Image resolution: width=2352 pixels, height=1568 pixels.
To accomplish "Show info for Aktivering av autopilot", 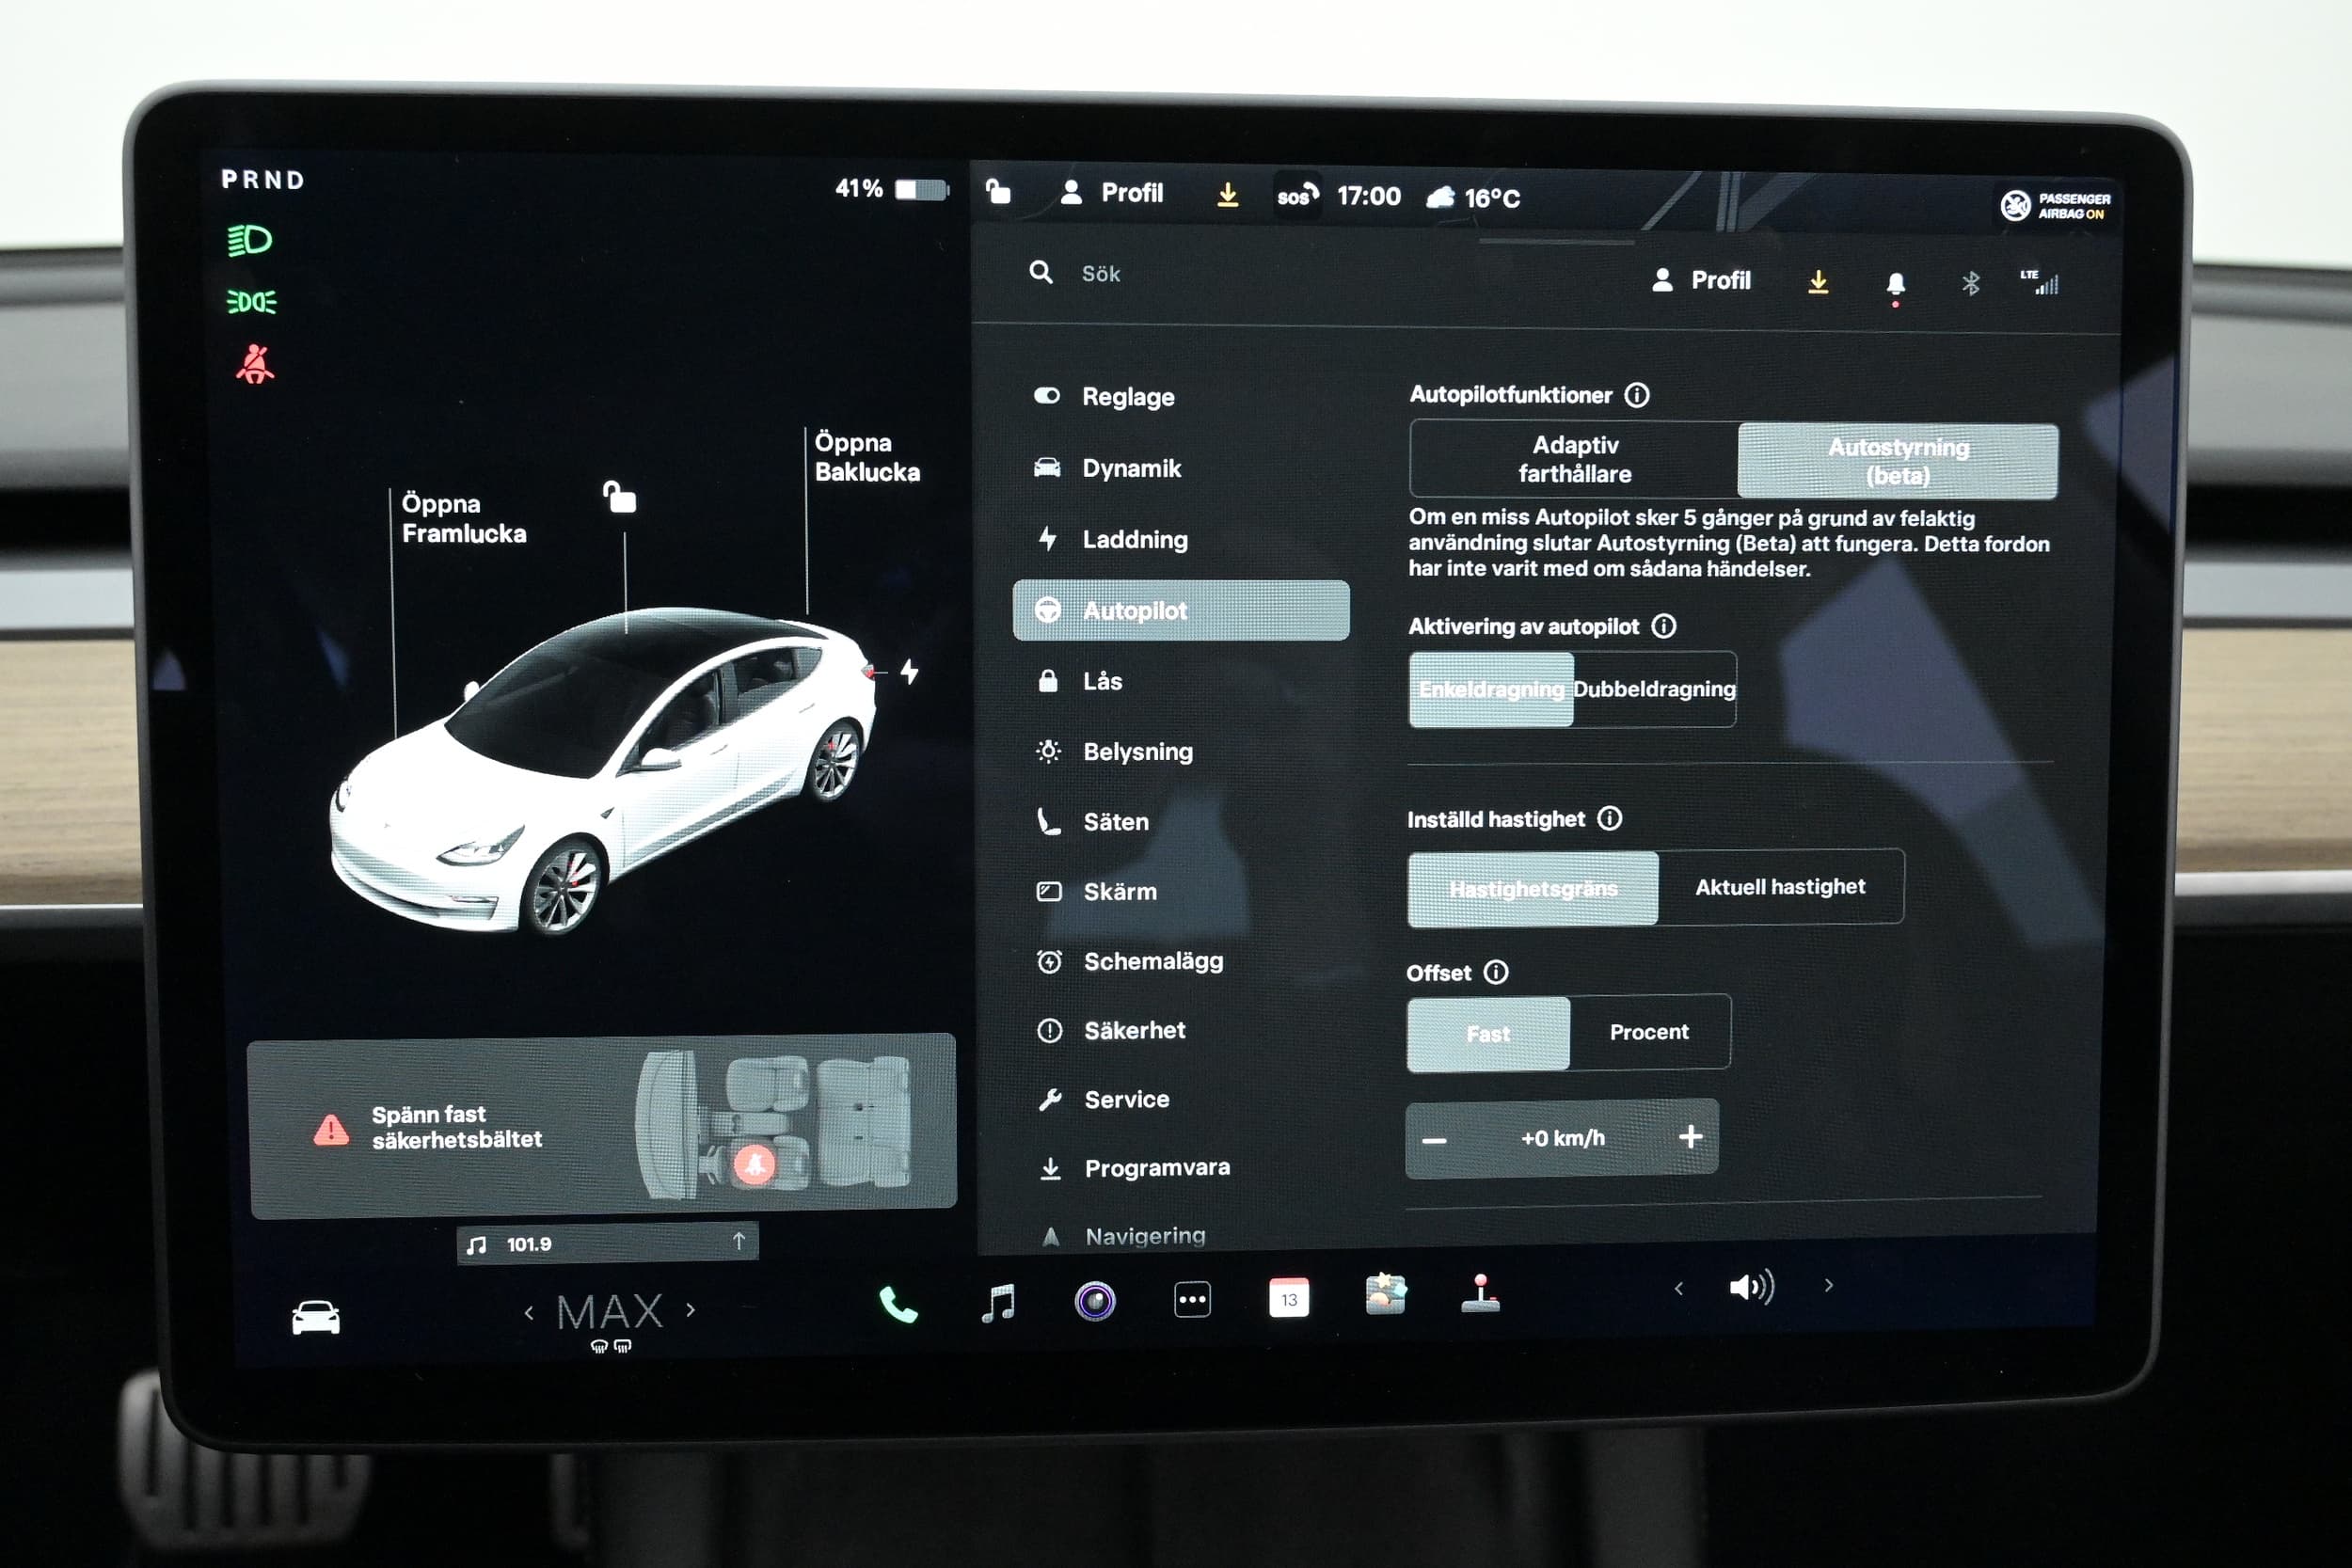I will (1664, 626).
